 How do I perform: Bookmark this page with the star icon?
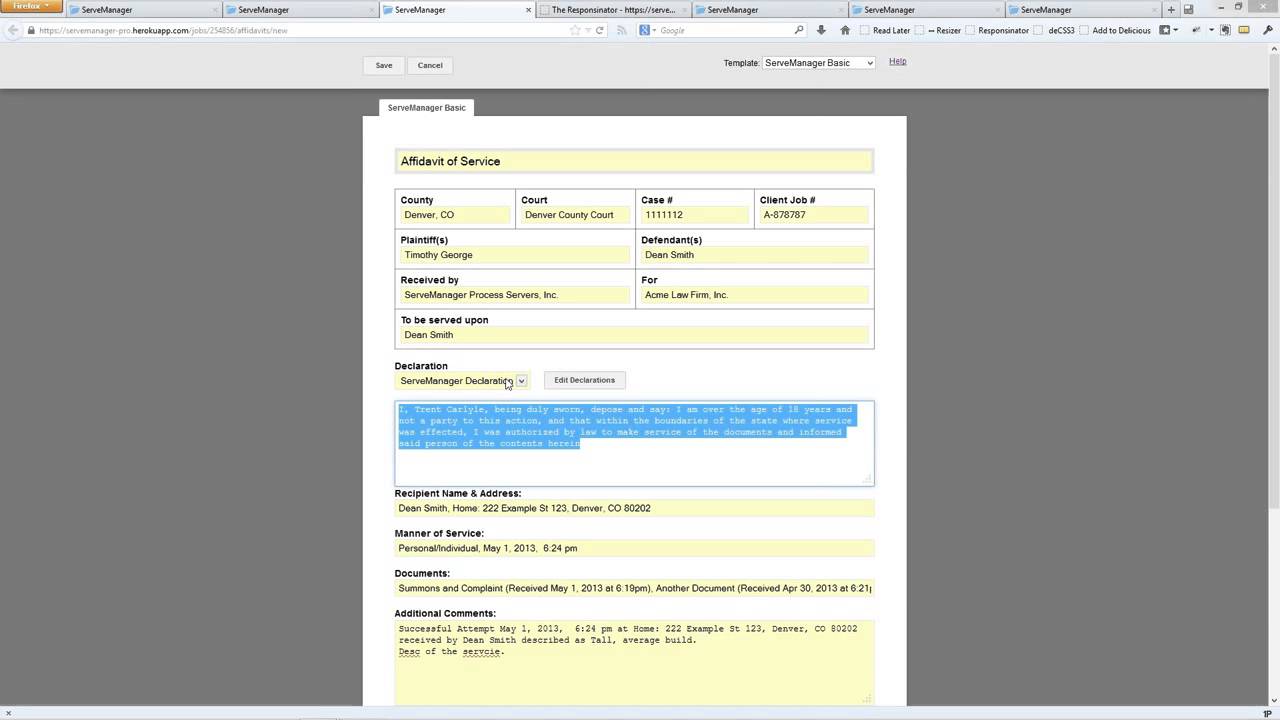[x=574, y=30]
